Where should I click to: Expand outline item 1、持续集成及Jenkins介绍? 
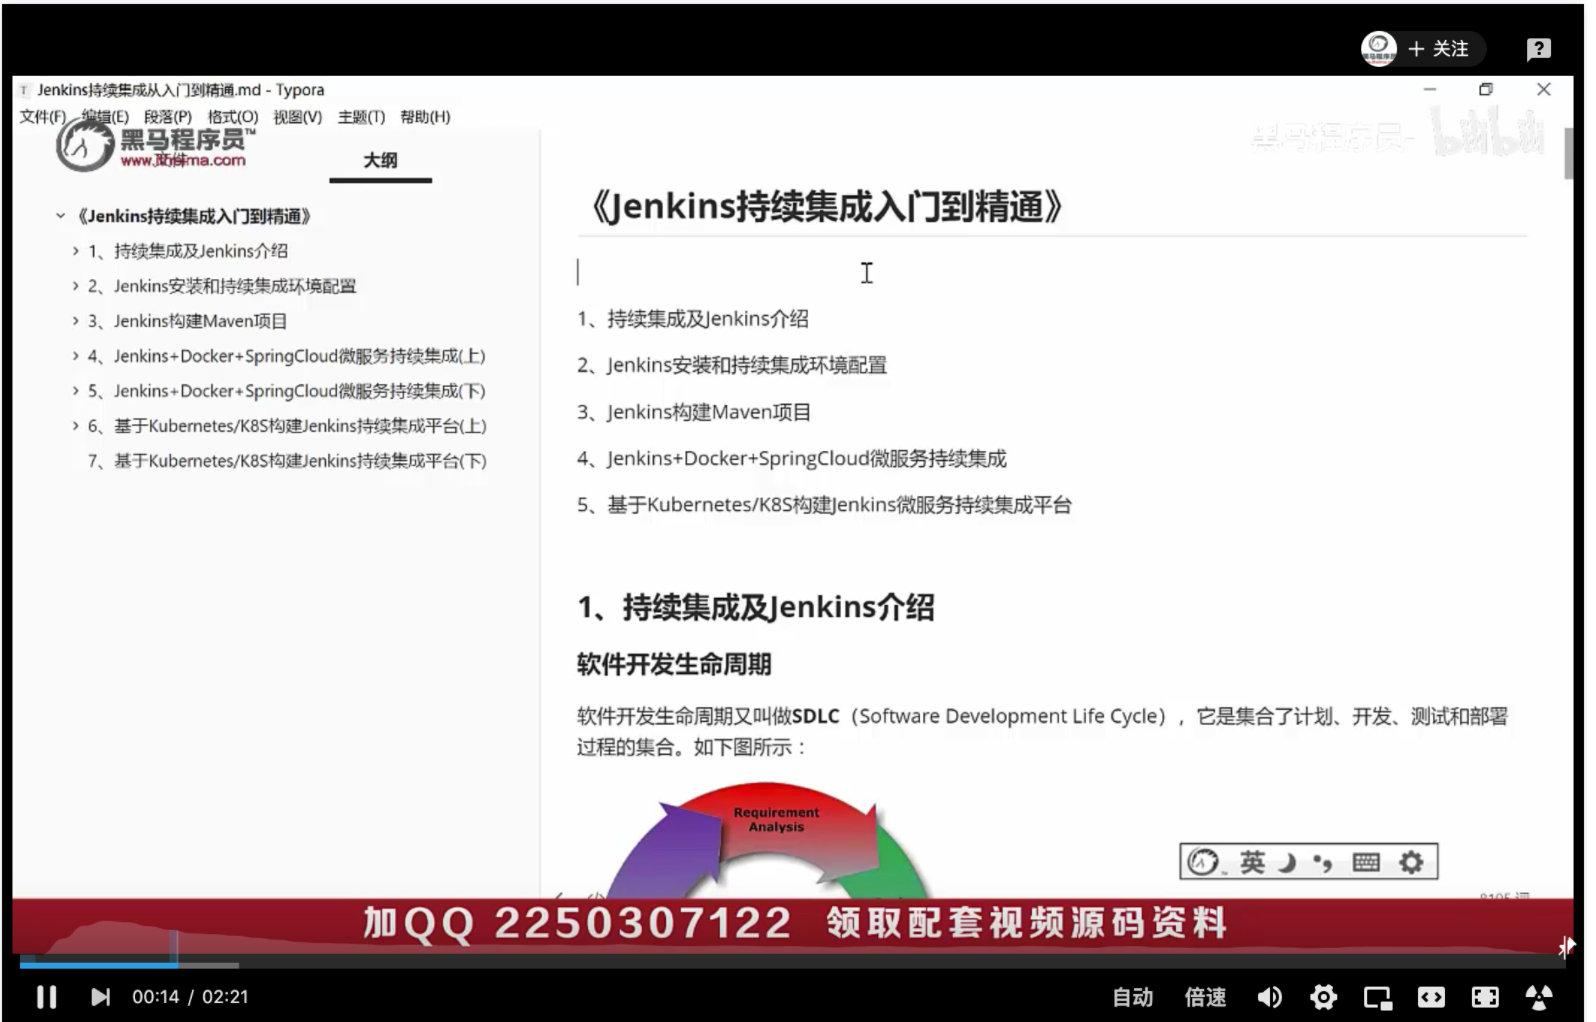[75, 251]
